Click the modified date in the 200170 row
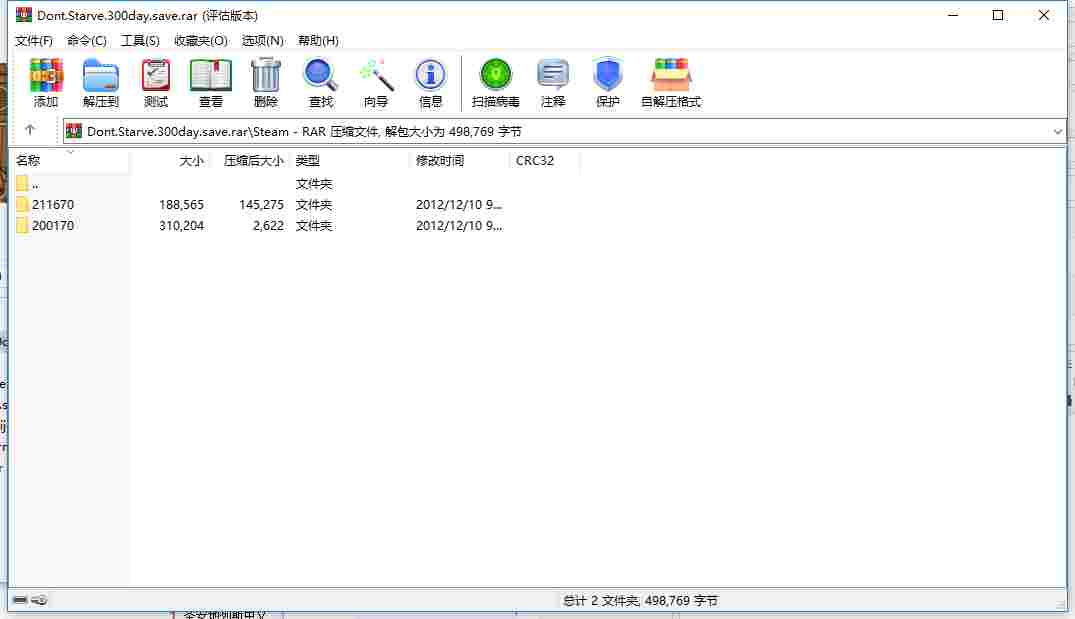 459,226
